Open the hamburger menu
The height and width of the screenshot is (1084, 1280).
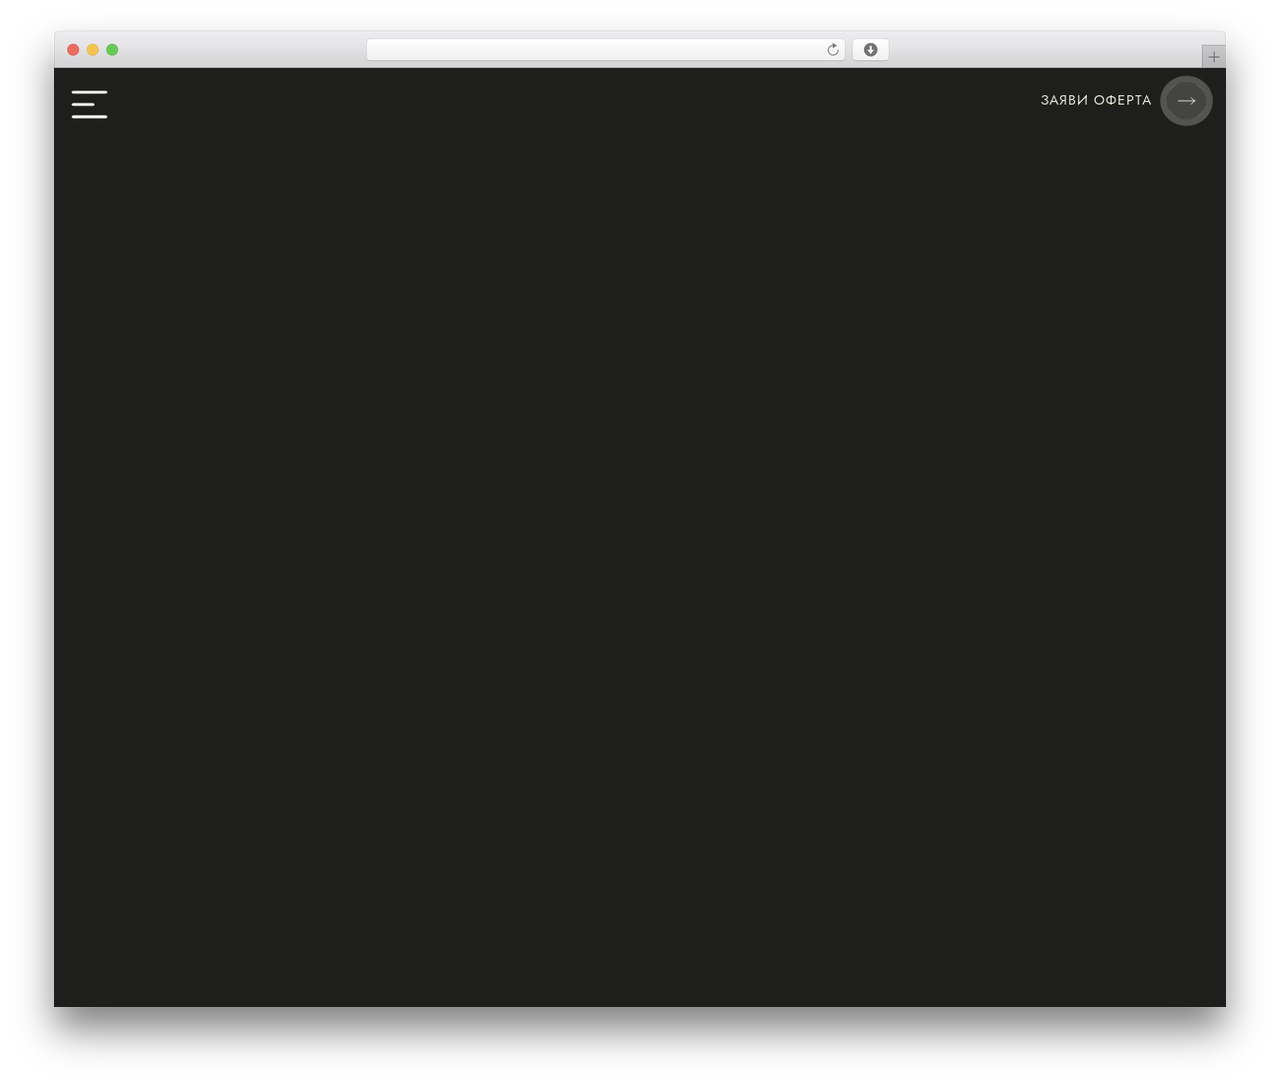pyautogui.click(x=89, y=104)
